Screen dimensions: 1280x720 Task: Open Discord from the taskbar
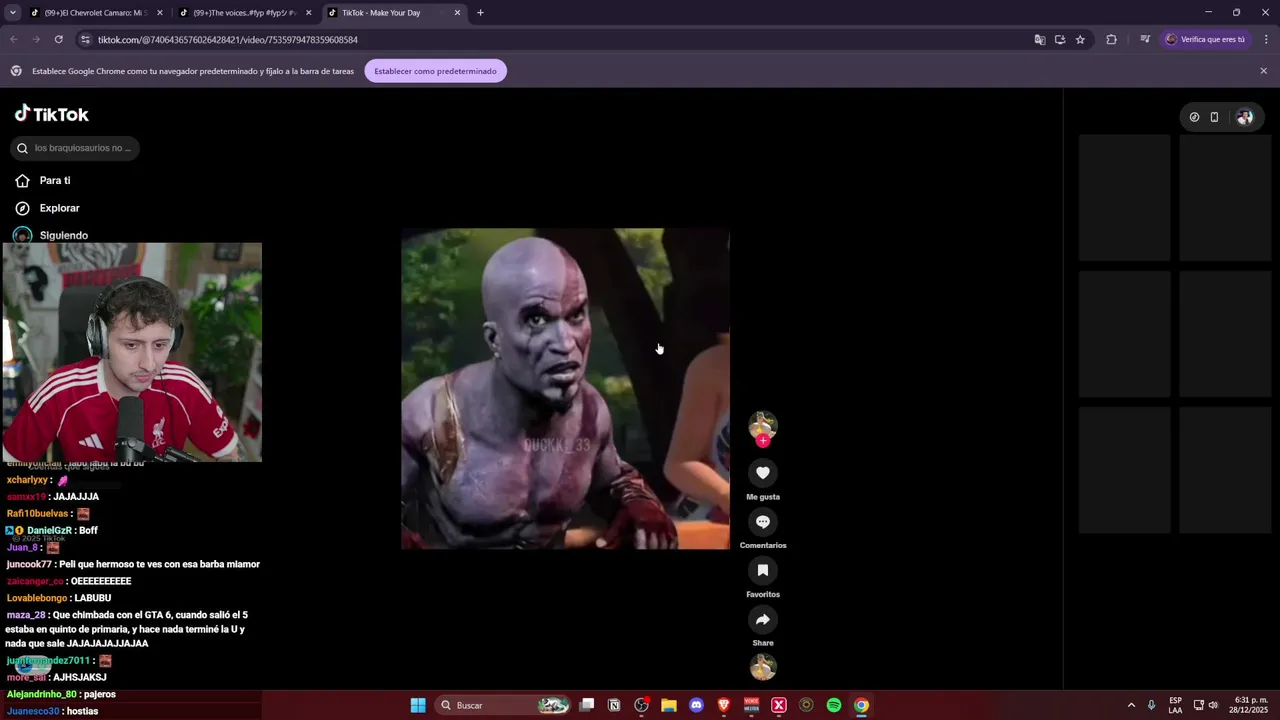[x=696, y=705]
